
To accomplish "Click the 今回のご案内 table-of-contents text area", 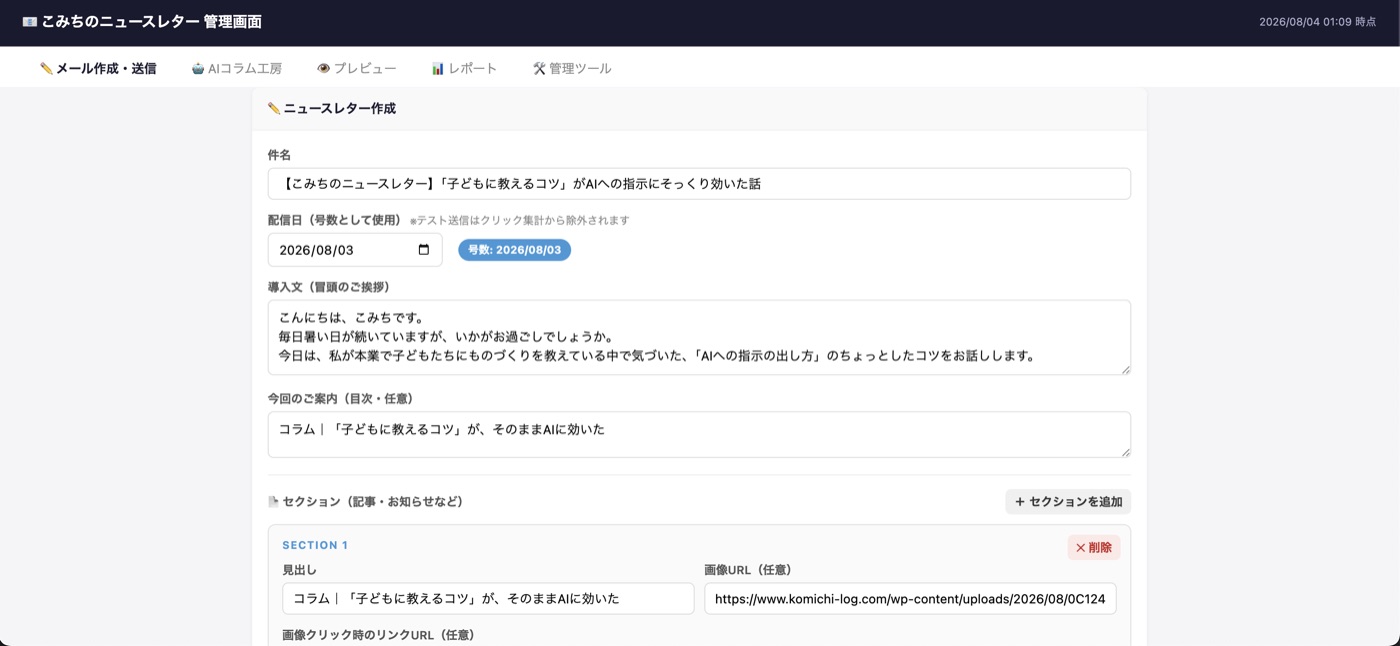I will [x=699, y=434].
